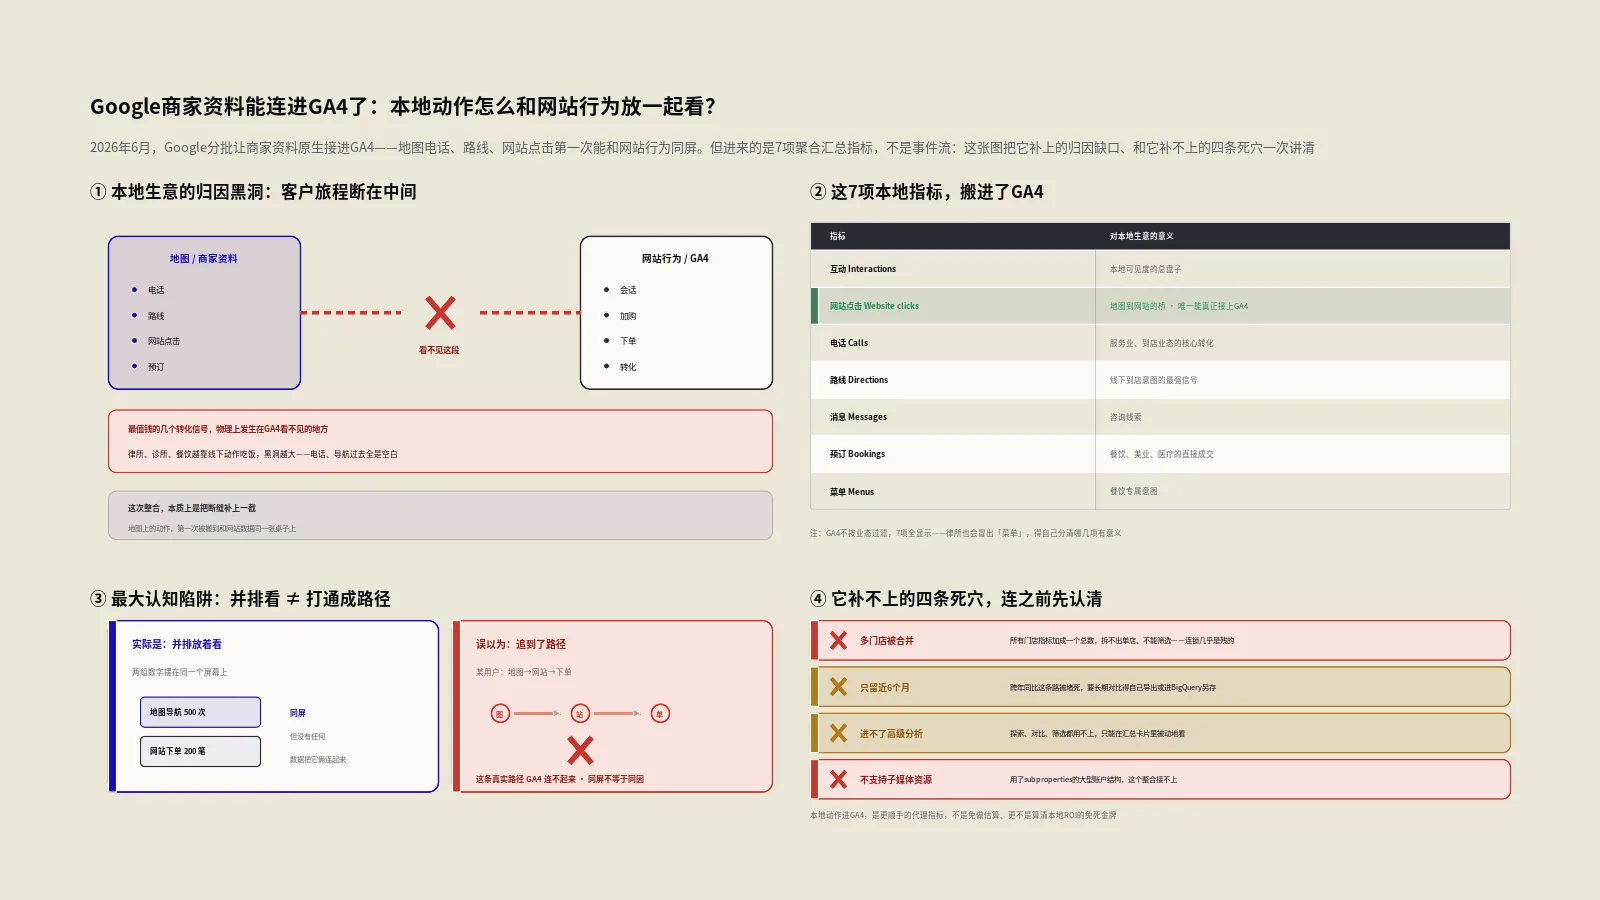Click the '服务业、到店业态的核心转化' cell
Image resolution: width=1600 pixels, height=900 pixels.
[x=1303, y=343]
